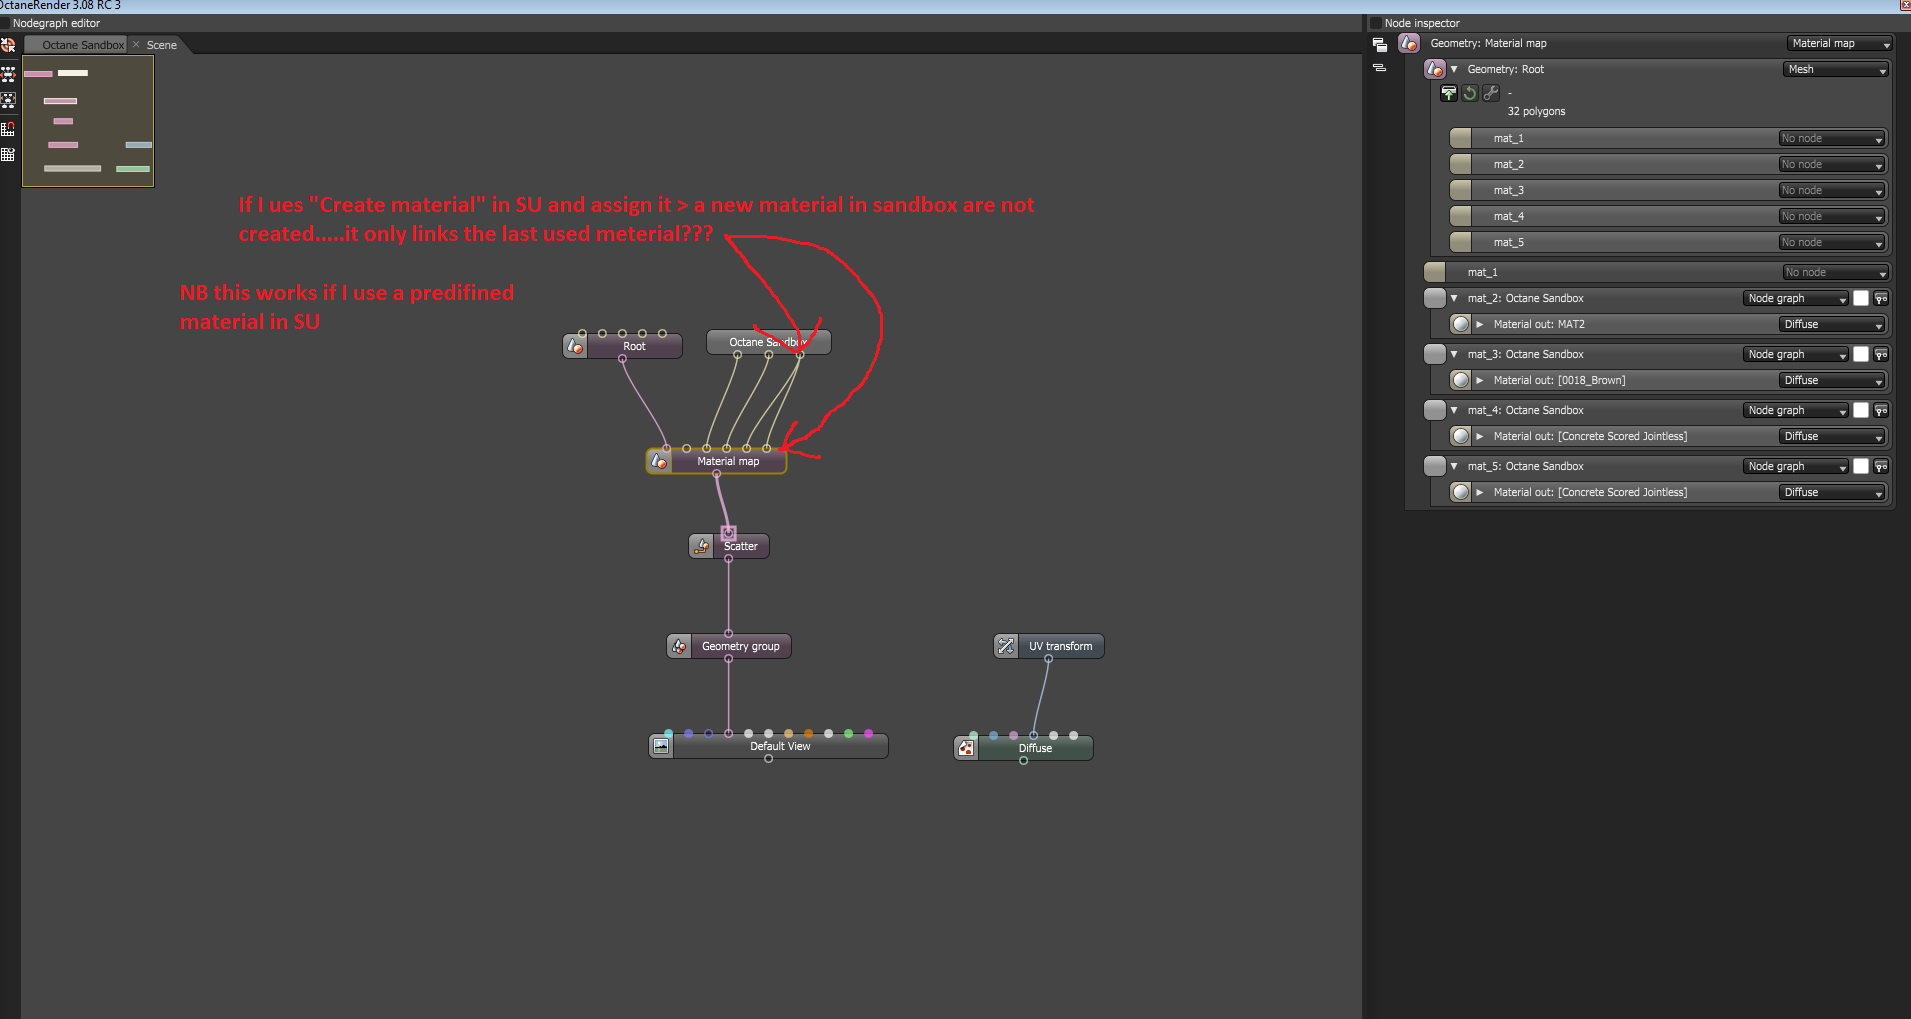Click the framed auto-arrange nodes icon
Viewport: 1911px width, 1019px height.
tap(8, 101)
